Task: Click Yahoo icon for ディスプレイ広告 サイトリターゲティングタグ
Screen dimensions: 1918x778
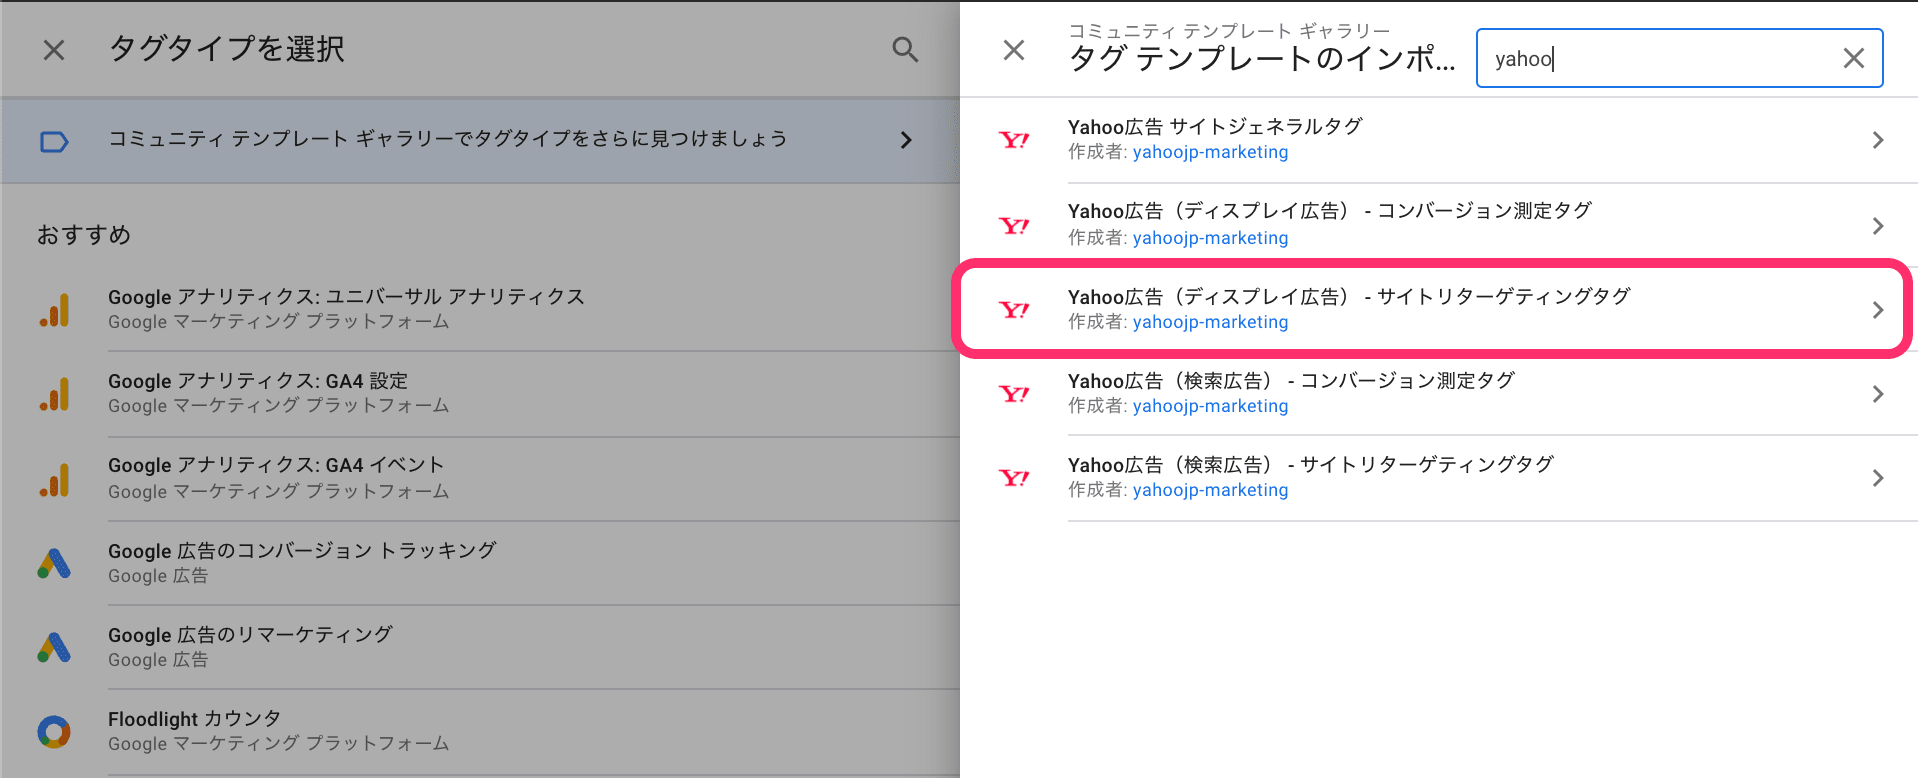Action: (1014, 310)
